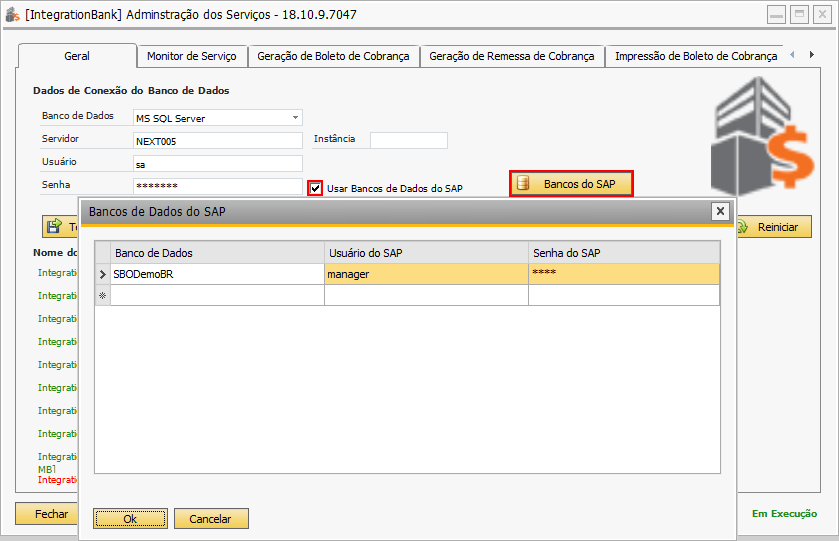Screen dimensions: 839x541
Task: Click Cancelar in the SAP databases dialog
Action: (211, 519)
